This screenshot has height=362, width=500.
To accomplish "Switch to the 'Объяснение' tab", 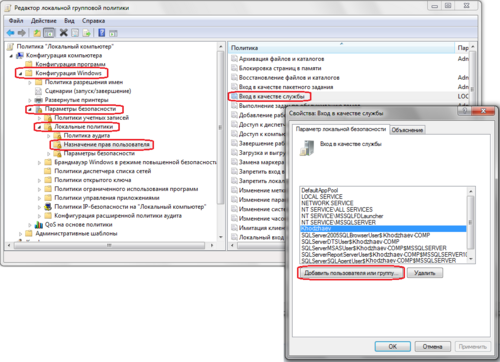I will point(407,130).
